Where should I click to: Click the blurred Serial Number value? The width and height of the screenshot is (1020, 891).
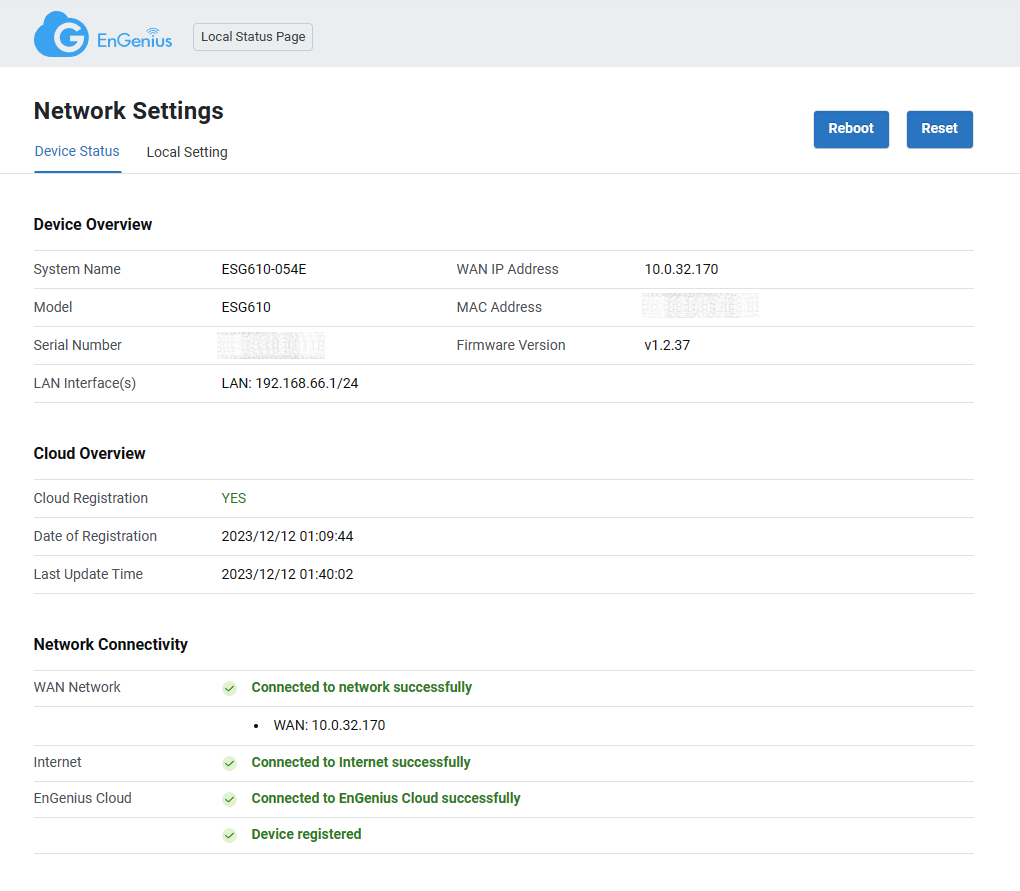pos(271,345)
